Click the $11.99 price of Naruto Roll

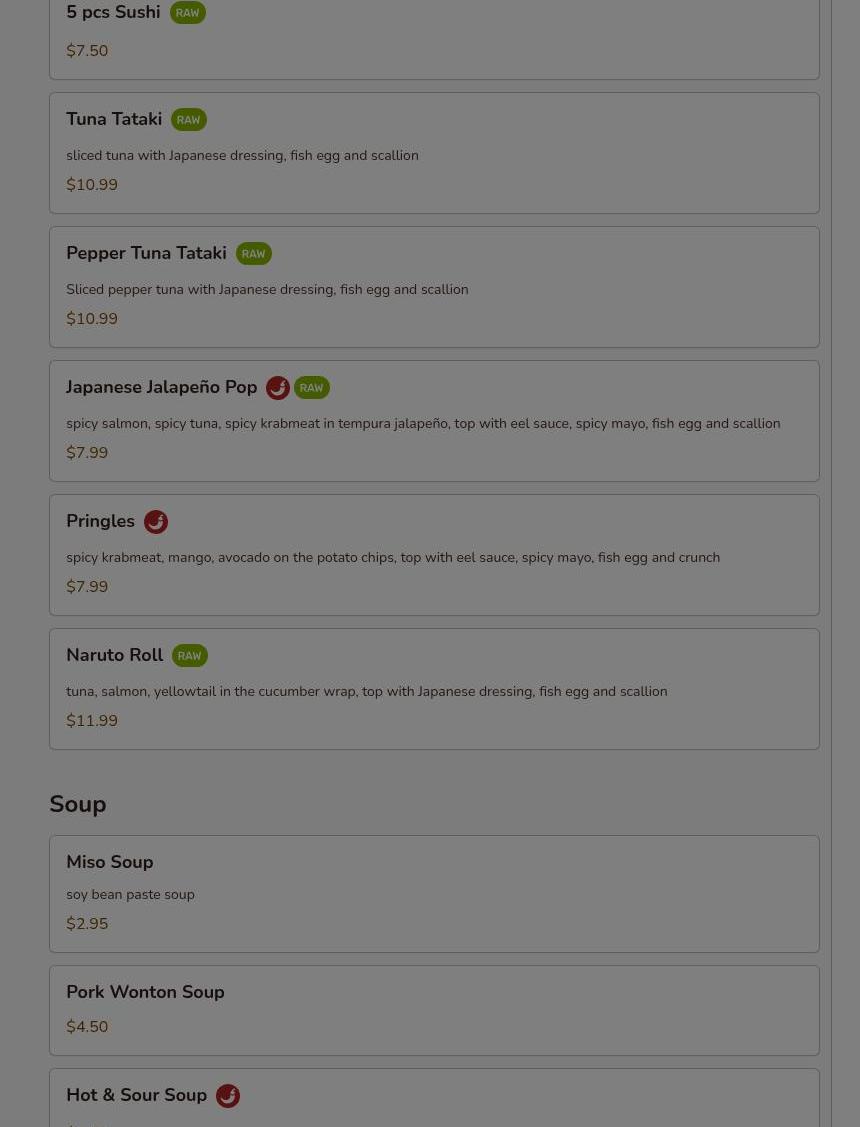click(x=92, y=720)
